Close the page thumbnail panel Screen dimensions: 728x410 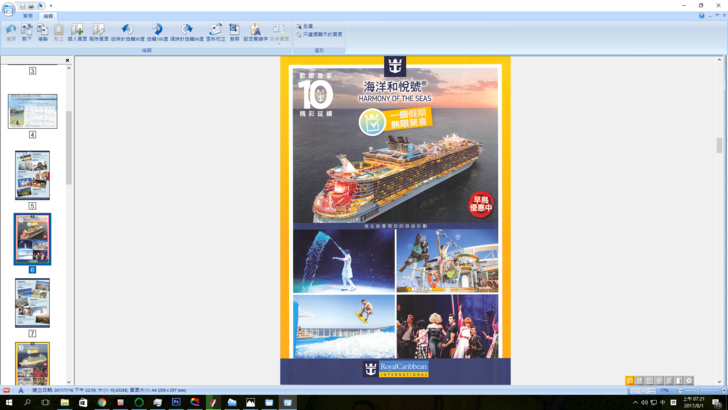click(68, 61)
